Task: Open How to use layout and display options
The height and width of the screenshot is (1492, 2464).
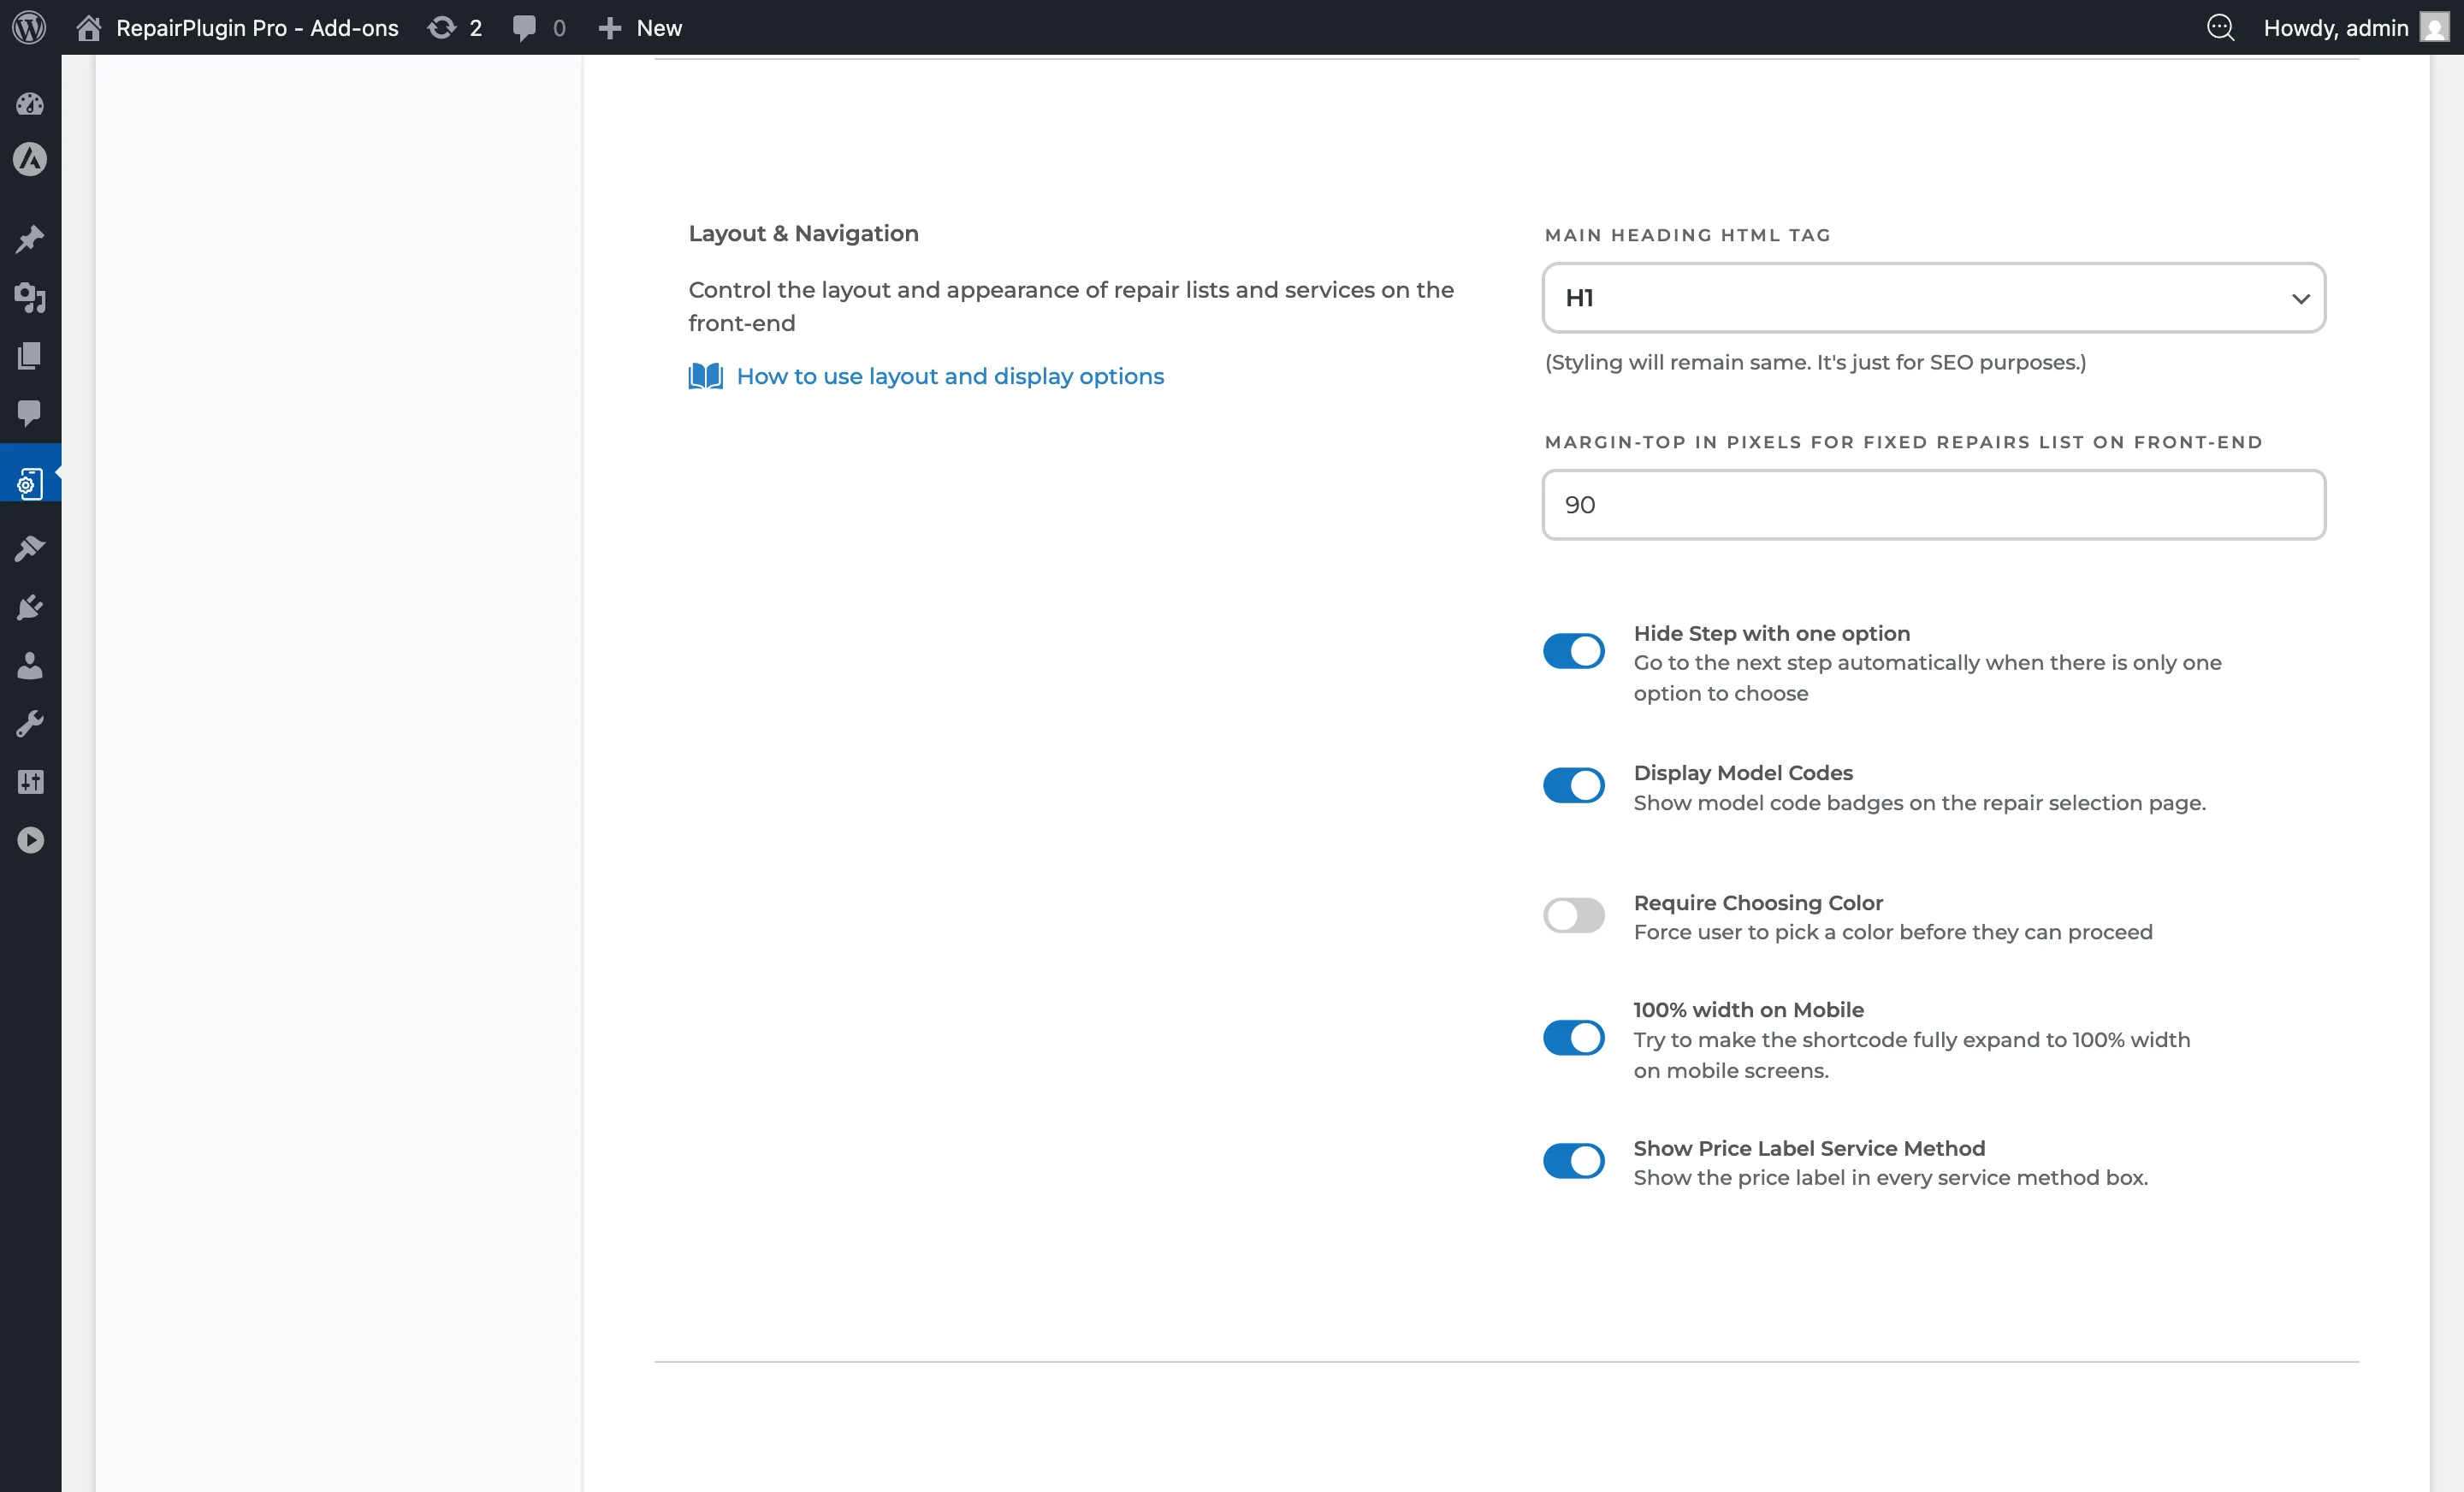Action: (950, 376)
